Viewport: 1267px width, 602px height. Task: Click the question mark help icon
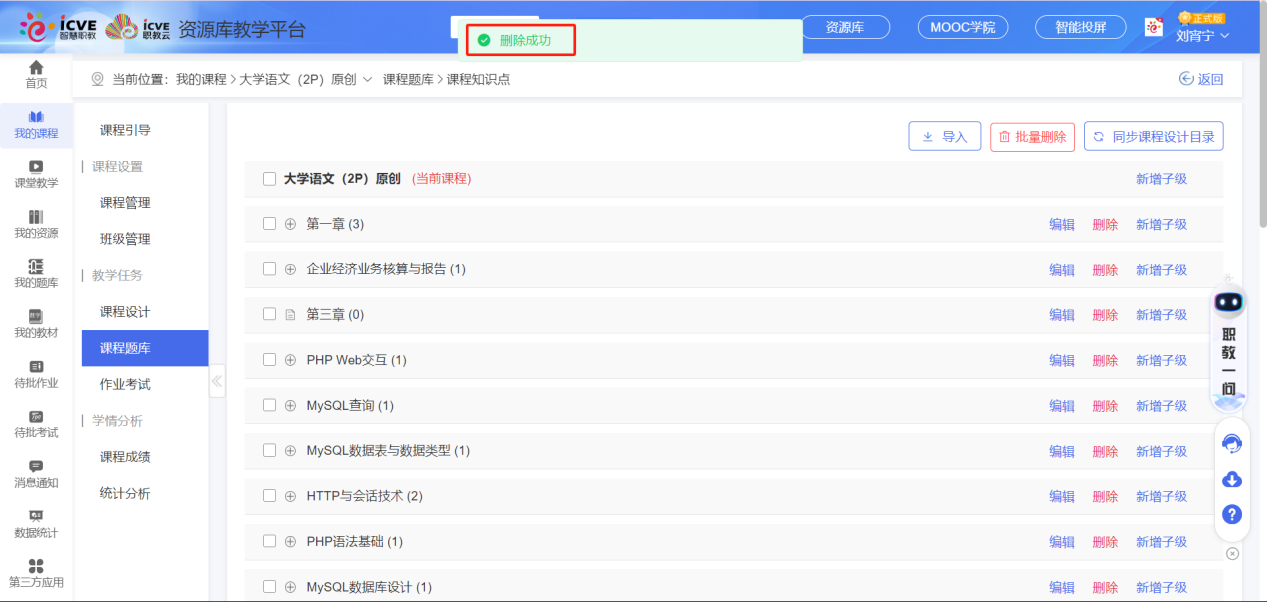pos(1232,515)
